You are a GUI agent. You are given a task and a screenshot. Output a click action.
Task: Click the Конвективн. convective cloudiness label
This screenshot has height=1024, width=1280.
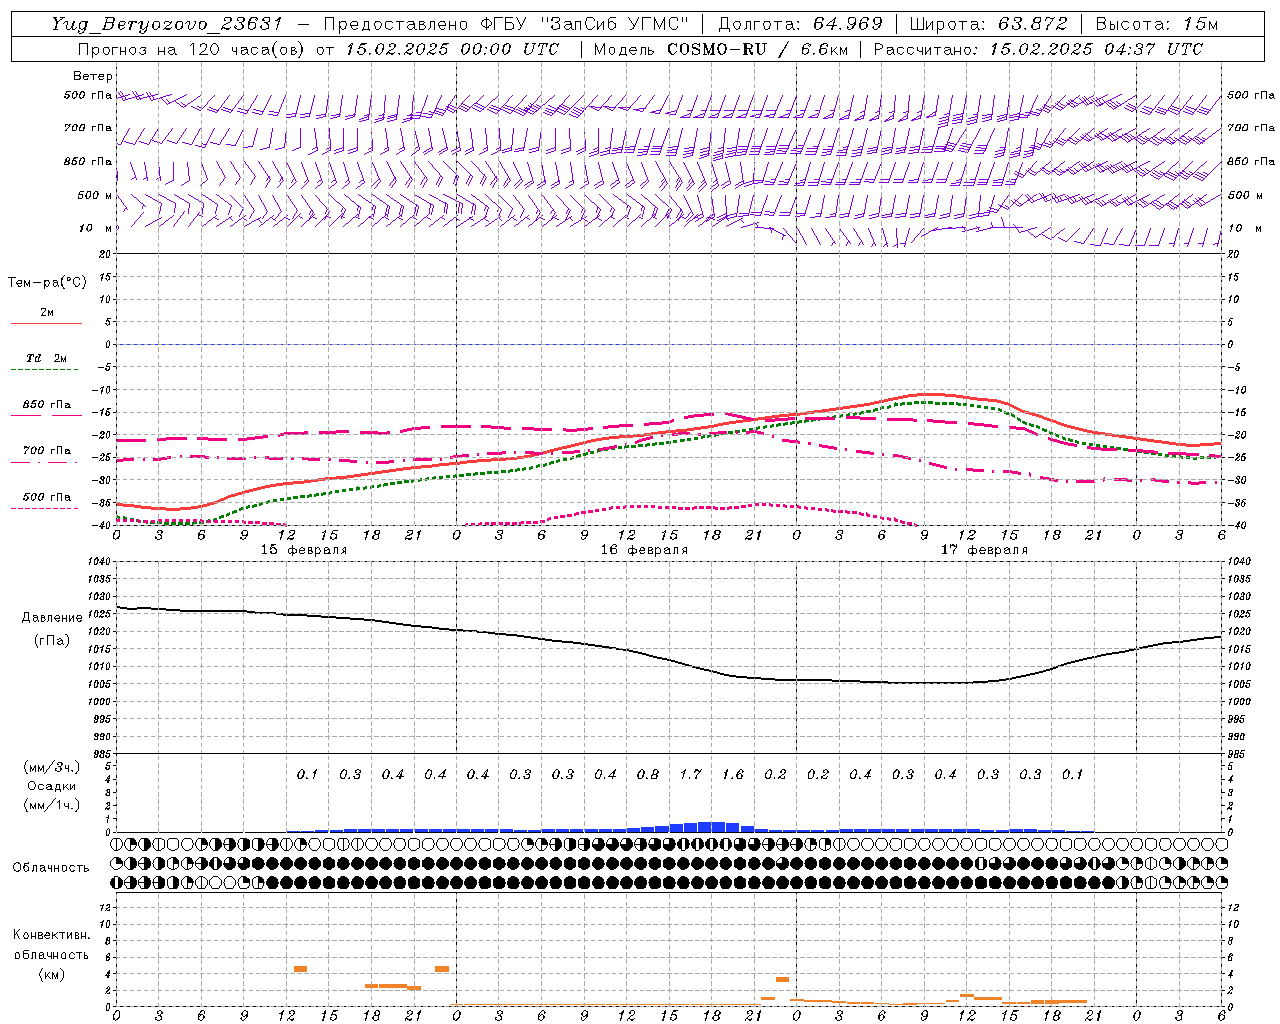[x=51, y=935]
